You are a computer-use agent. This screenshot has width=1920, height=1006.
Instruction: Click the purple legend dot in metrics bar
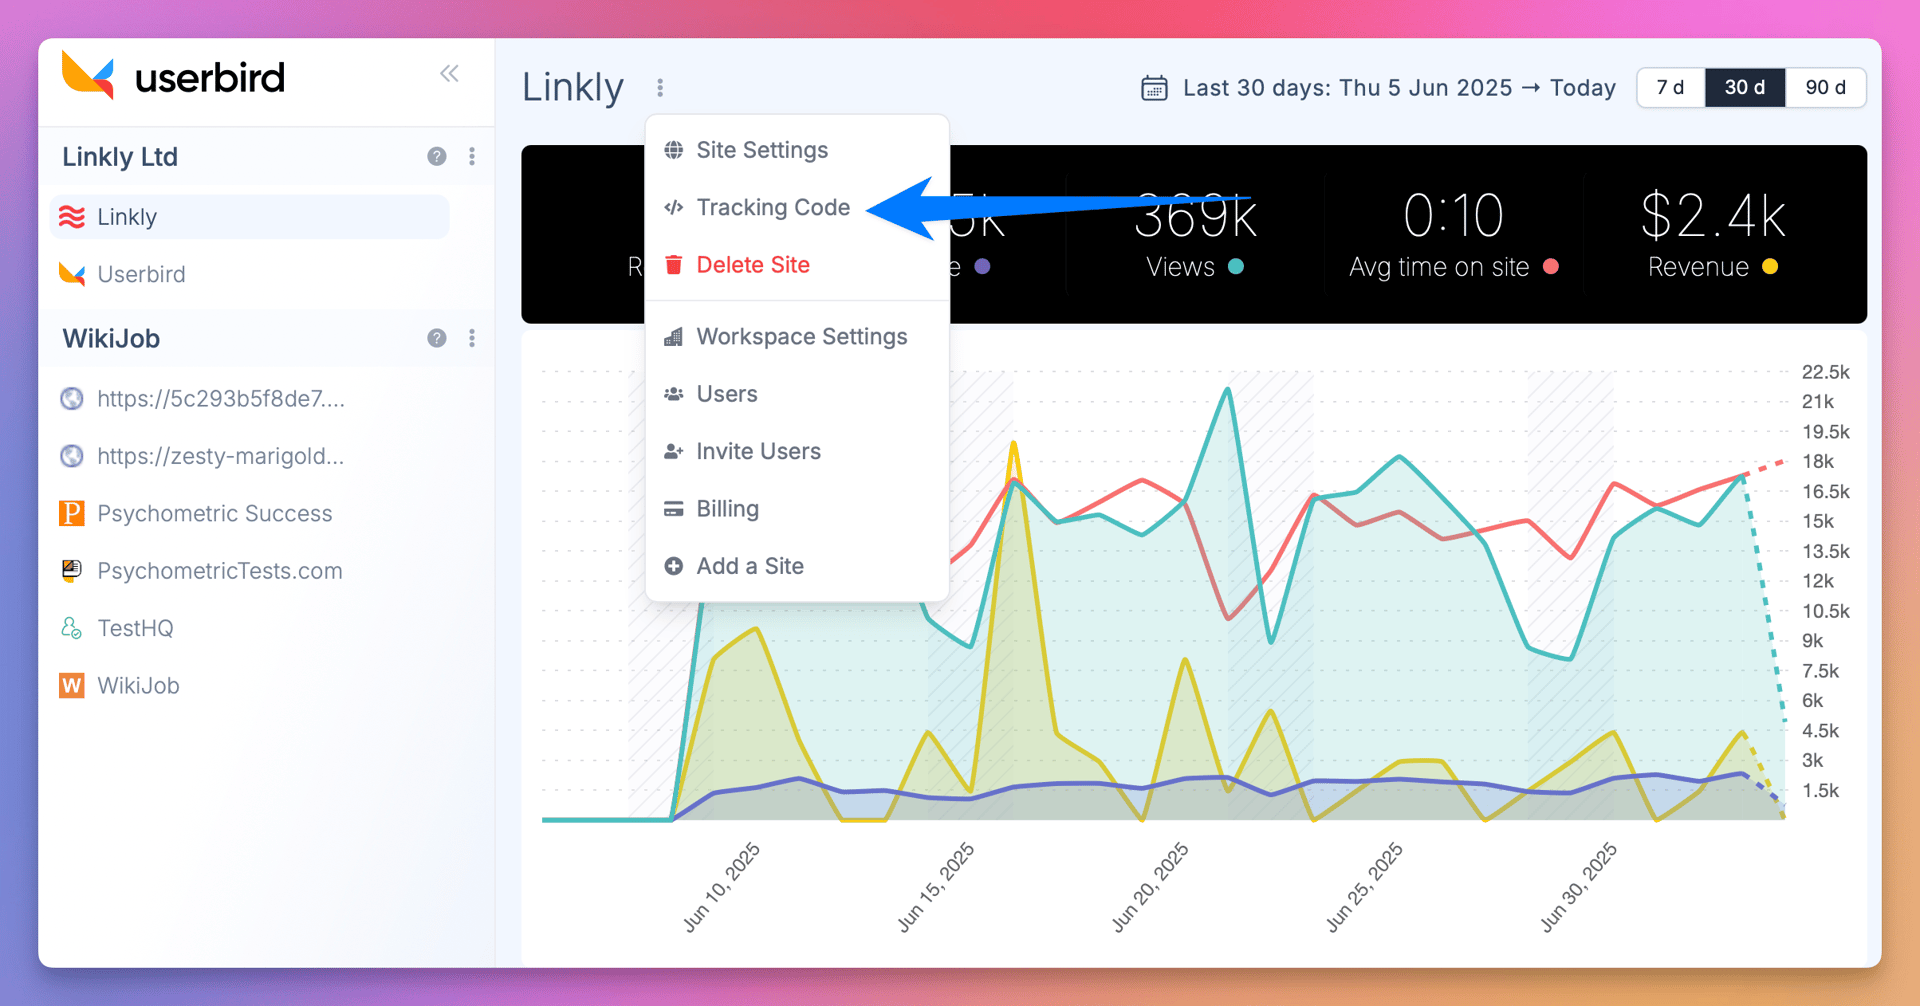point(984,267)
